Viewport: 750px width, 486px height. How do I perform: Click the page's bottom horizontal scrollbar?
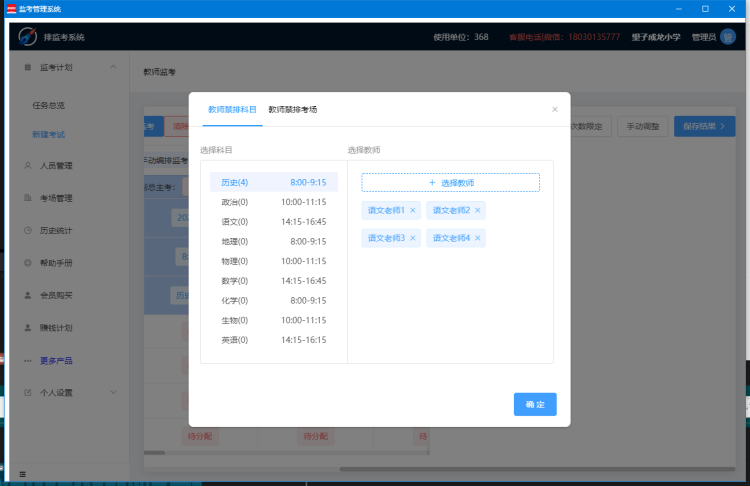[x=537, y=469]
